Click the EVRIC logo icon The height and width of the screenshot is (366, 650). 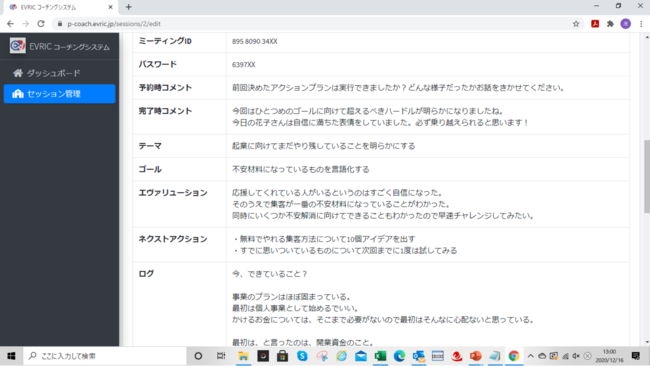pos(17,46)
